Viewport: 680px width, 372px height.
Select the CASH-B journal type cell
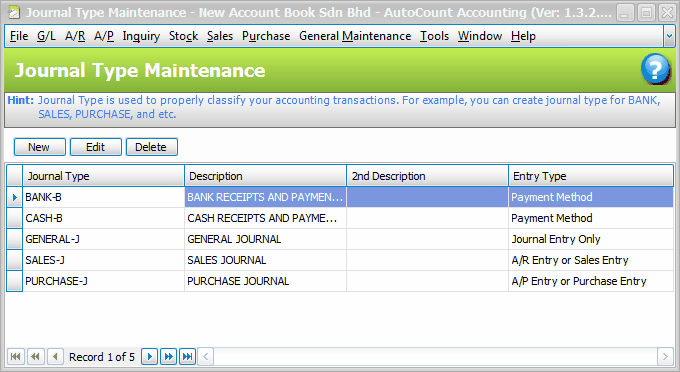point(103,218)
